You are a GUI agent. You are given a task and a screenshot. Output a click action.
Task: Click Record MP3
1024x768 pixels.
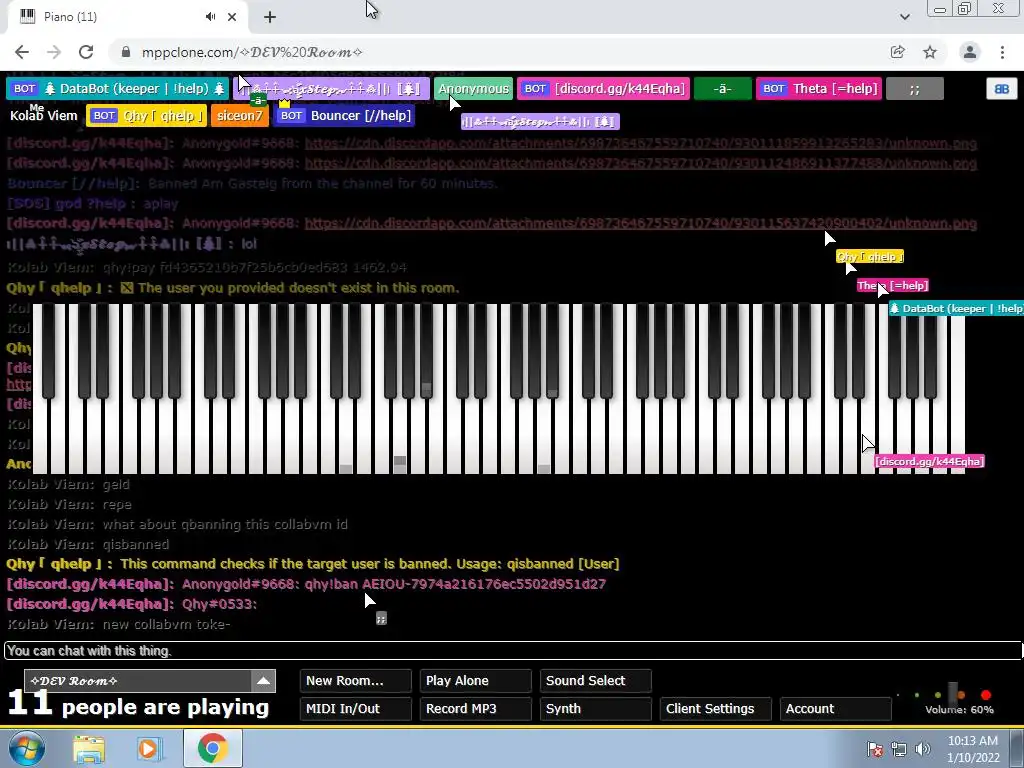(475, 709)
